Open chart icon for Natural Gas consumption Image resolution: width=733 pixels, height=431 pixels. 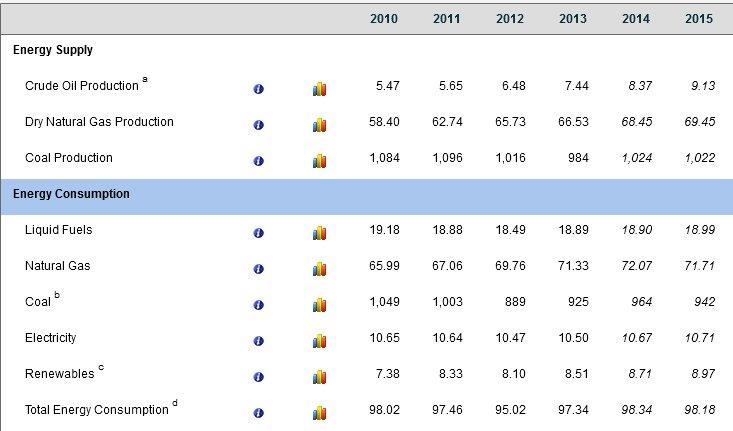point(319,269)
